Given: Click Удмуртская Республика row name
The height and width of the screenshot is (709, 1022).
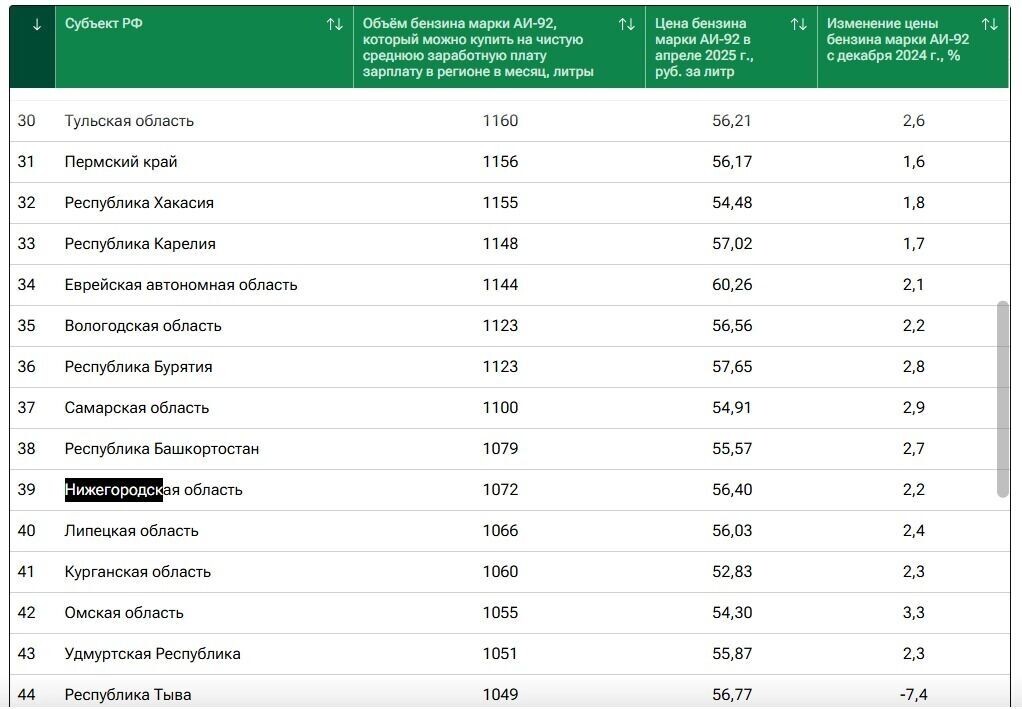Looking at the screenshot, I should (x=153, y=654).
